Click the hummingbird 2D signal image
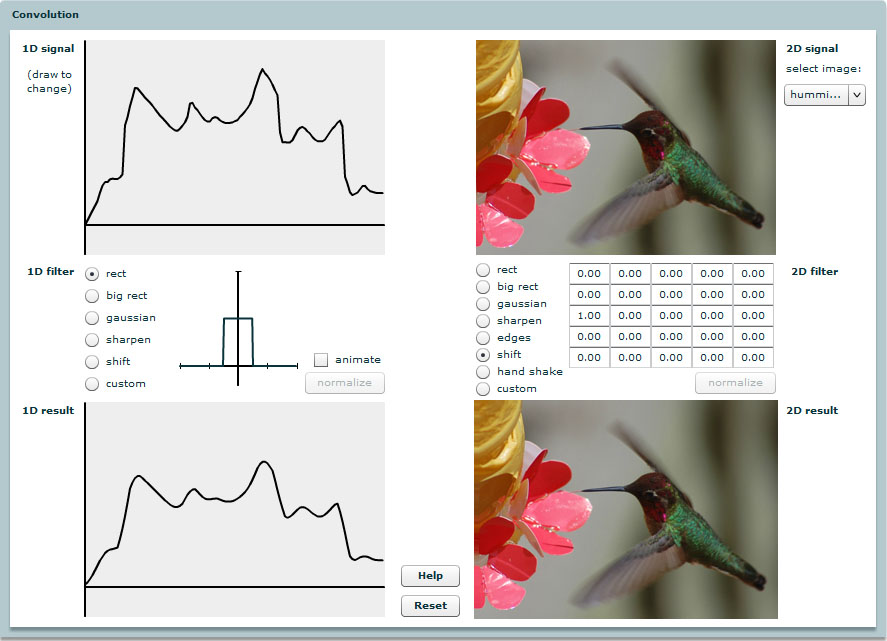The image size is (887, 641). point(626,147)
